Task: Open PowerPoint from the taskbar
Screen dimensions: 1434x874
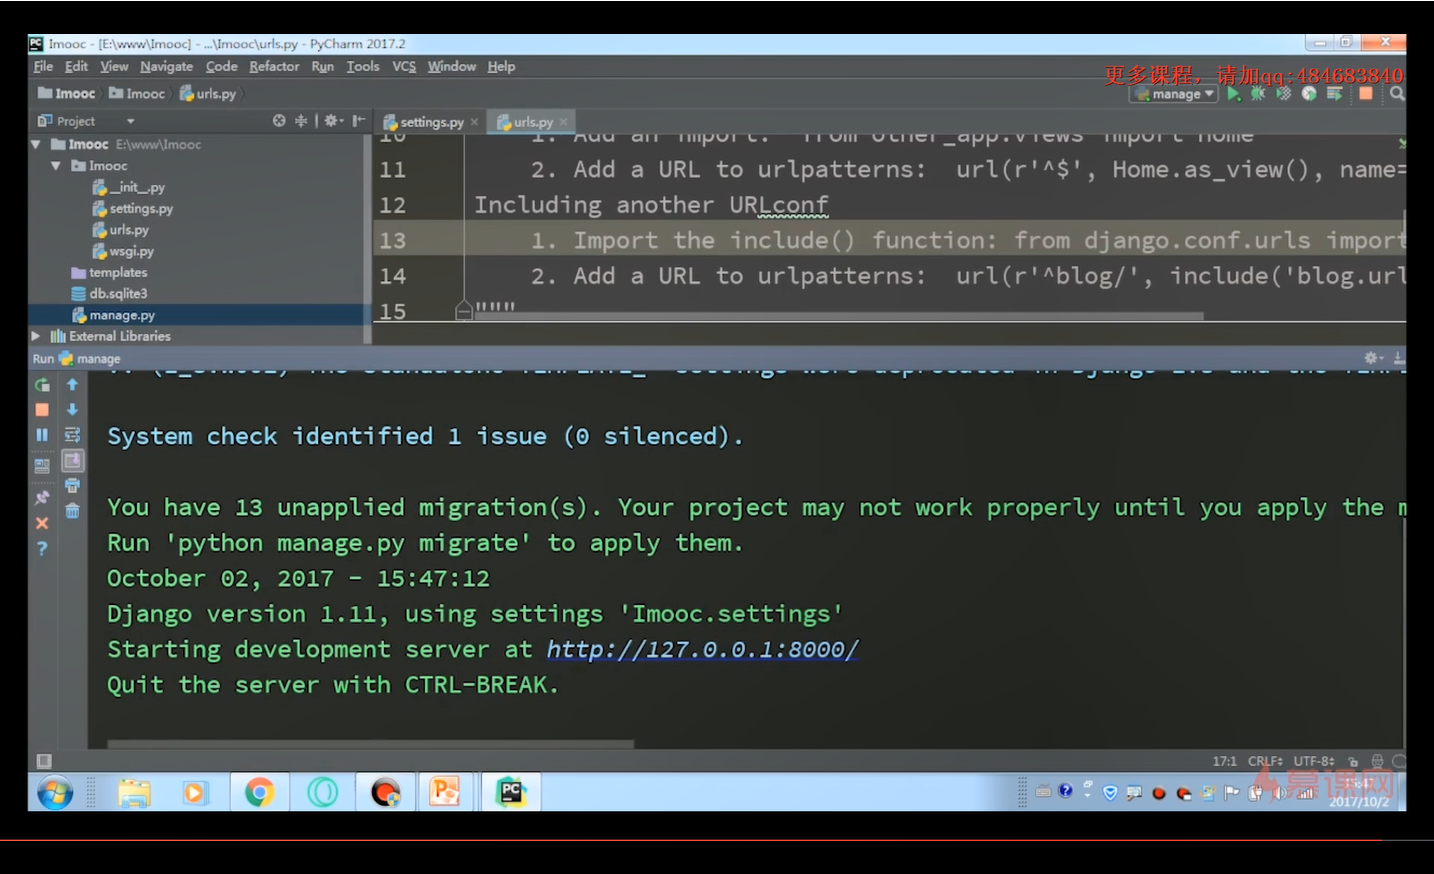Action: pyautogui.click(x=445, y=793)
